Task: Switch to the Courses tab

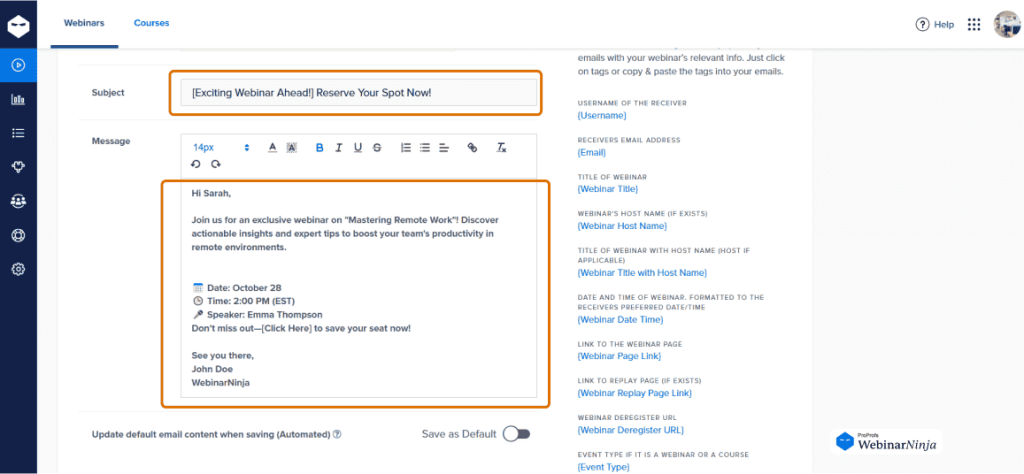Action: (x=152, y=23)
